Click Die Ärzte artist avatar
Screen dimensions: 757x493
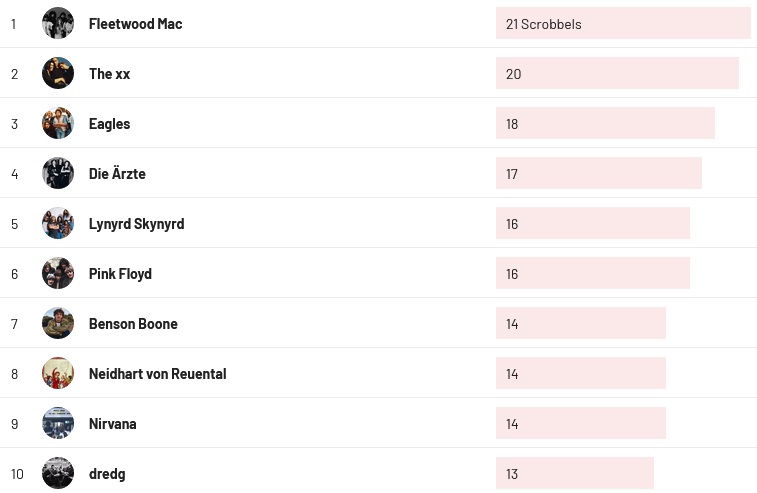(x=58, y=173)
